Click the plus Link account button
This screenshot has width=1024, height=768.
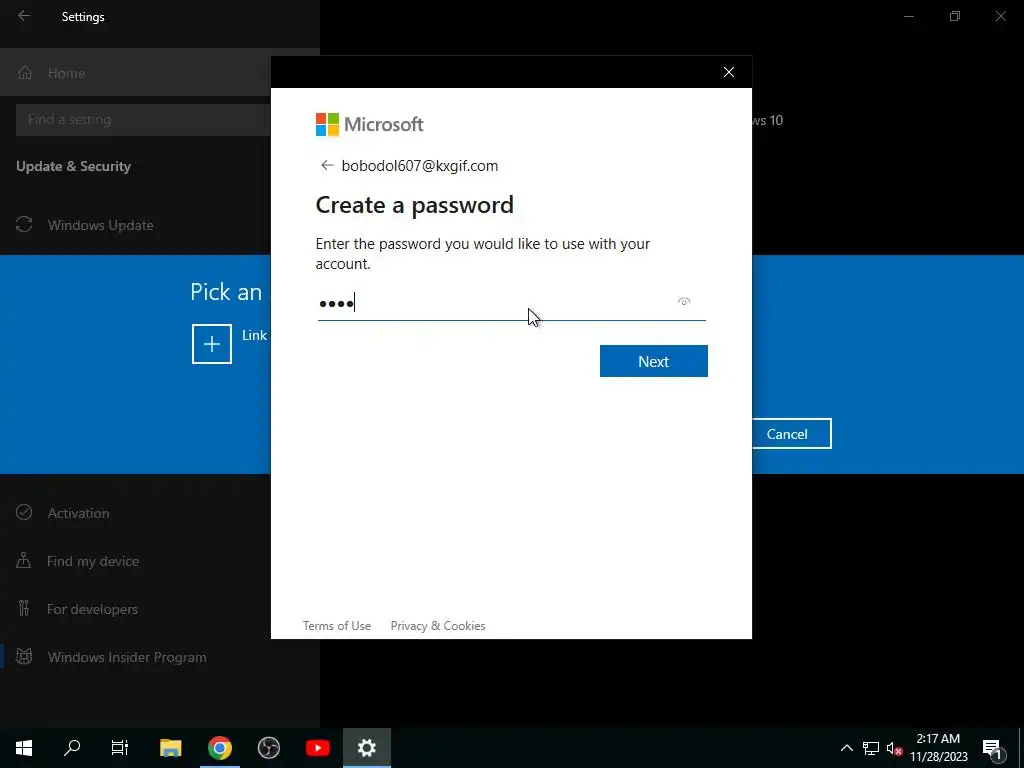[212, 344]
